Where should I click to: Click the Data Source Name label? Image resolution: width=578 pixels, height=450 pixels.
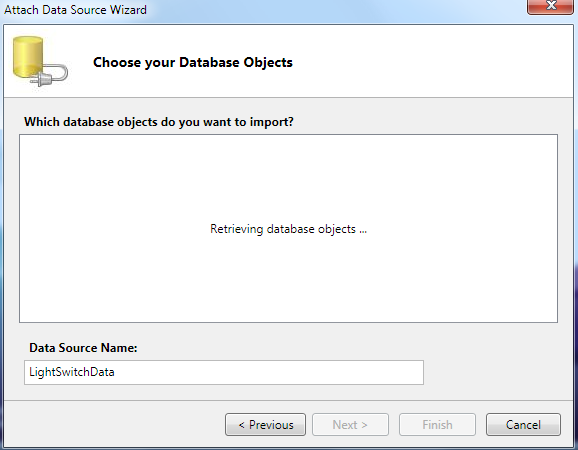[x=83, y=348]
